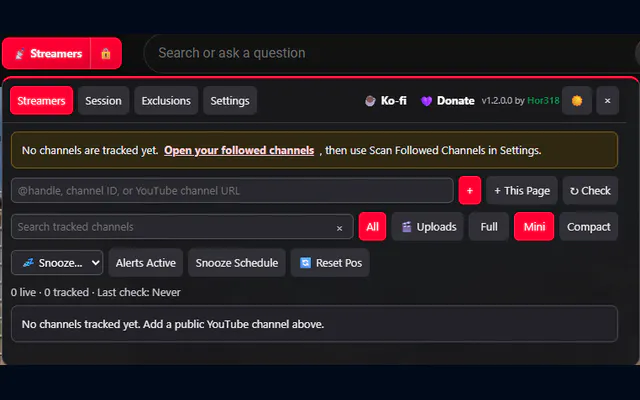Image resolution: width=640 pixels, height=400 pixels.
Task: Select the All filter
Action: [x=372, y=227]
